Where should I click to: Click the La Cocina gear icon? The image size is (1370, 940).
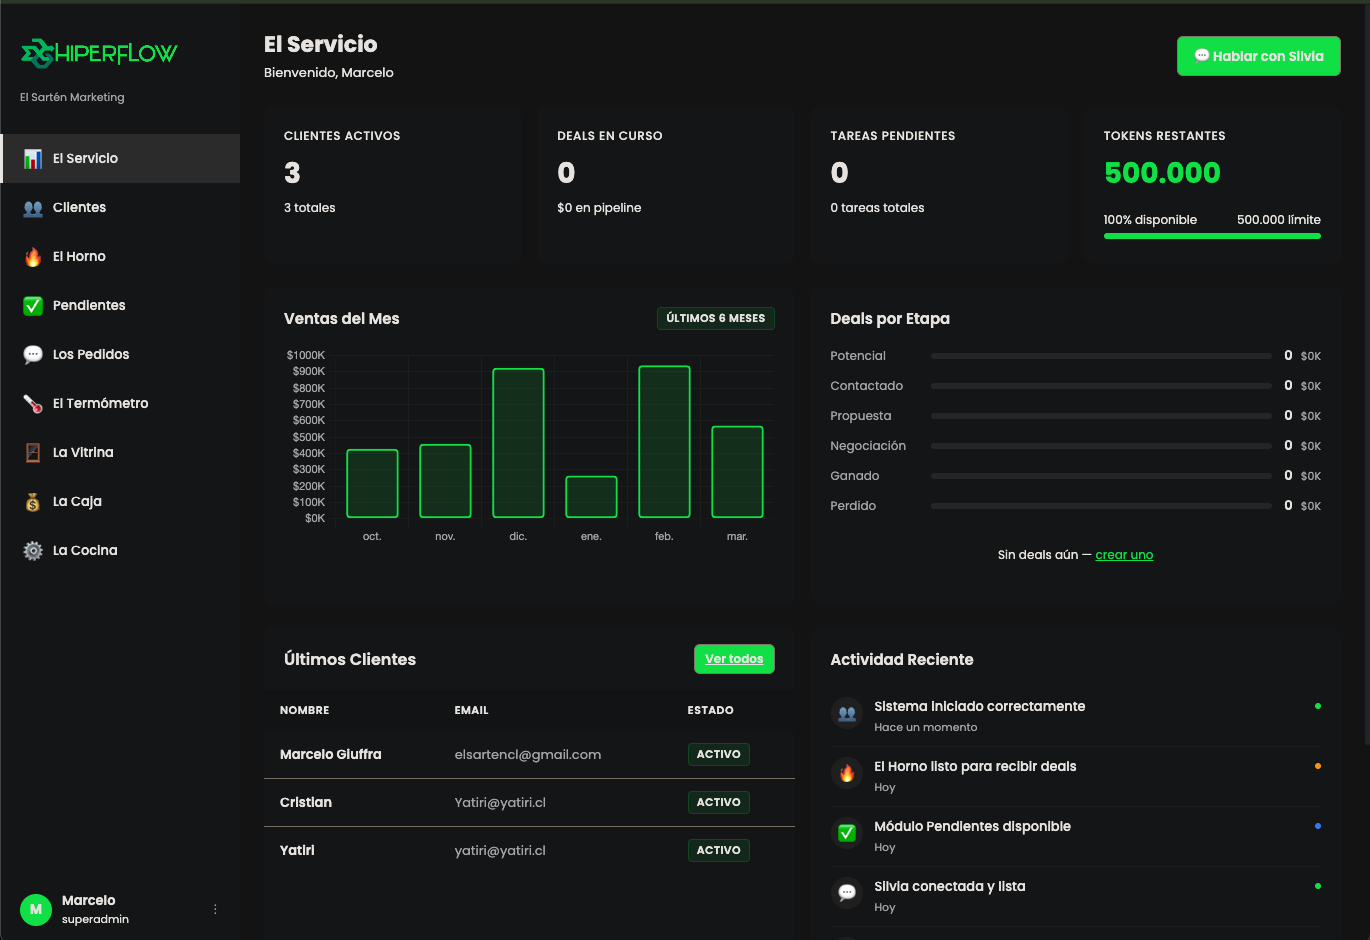point(33,551)
